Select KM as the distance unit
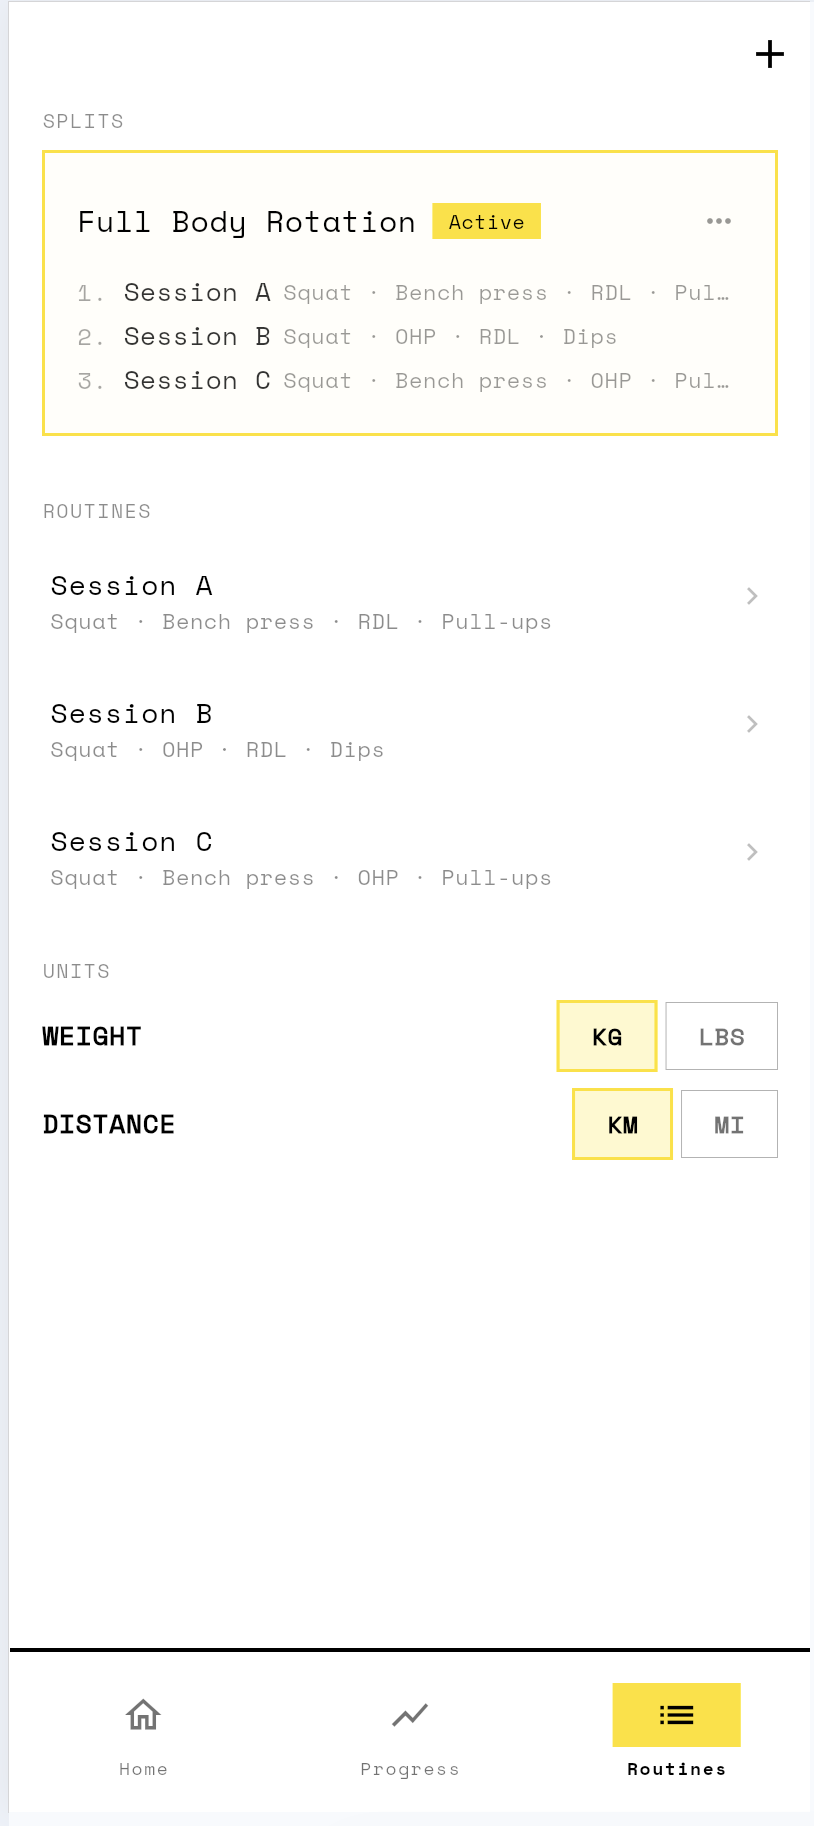The height and width of the screenshot is (1826, 814). coord(621,1123)
